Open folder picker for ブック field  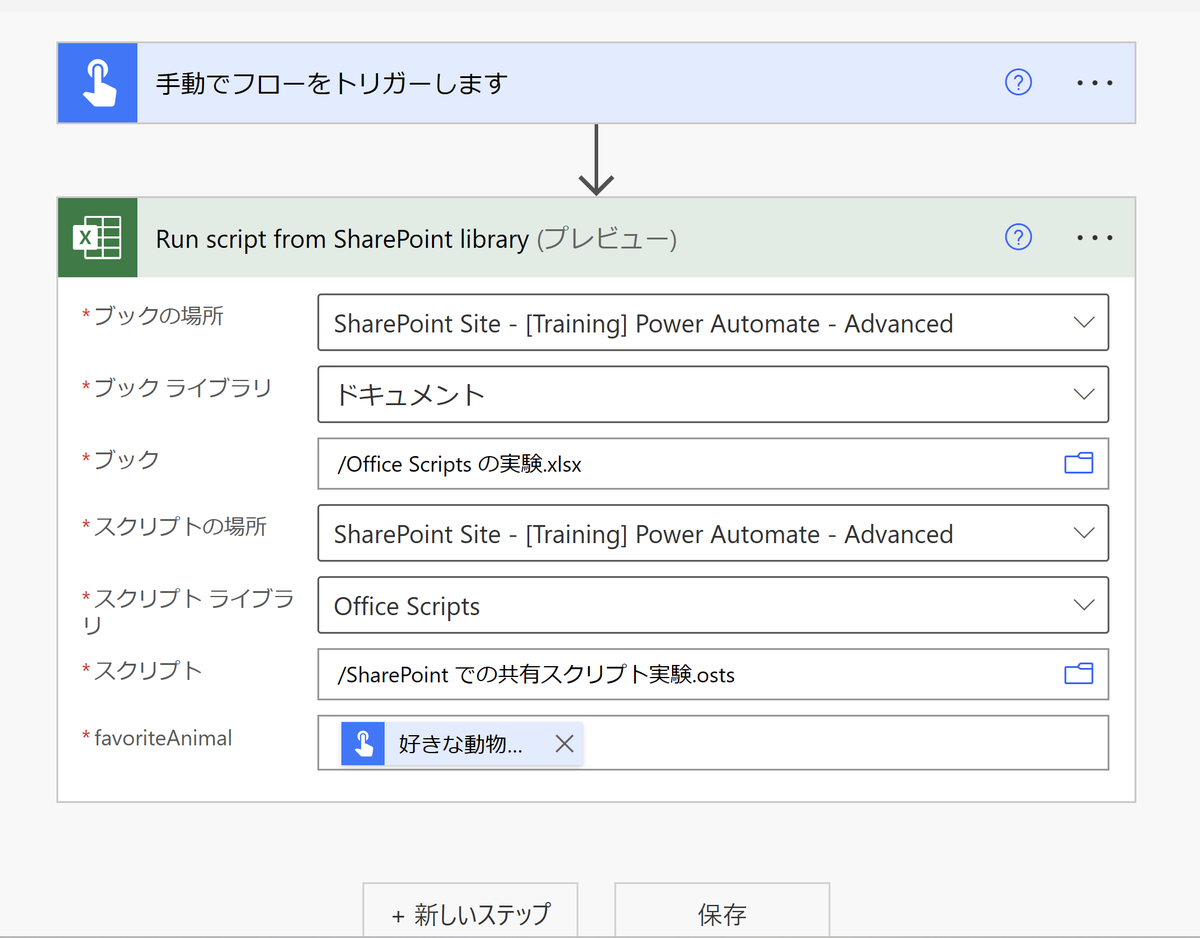click(x=1078, y=463)
